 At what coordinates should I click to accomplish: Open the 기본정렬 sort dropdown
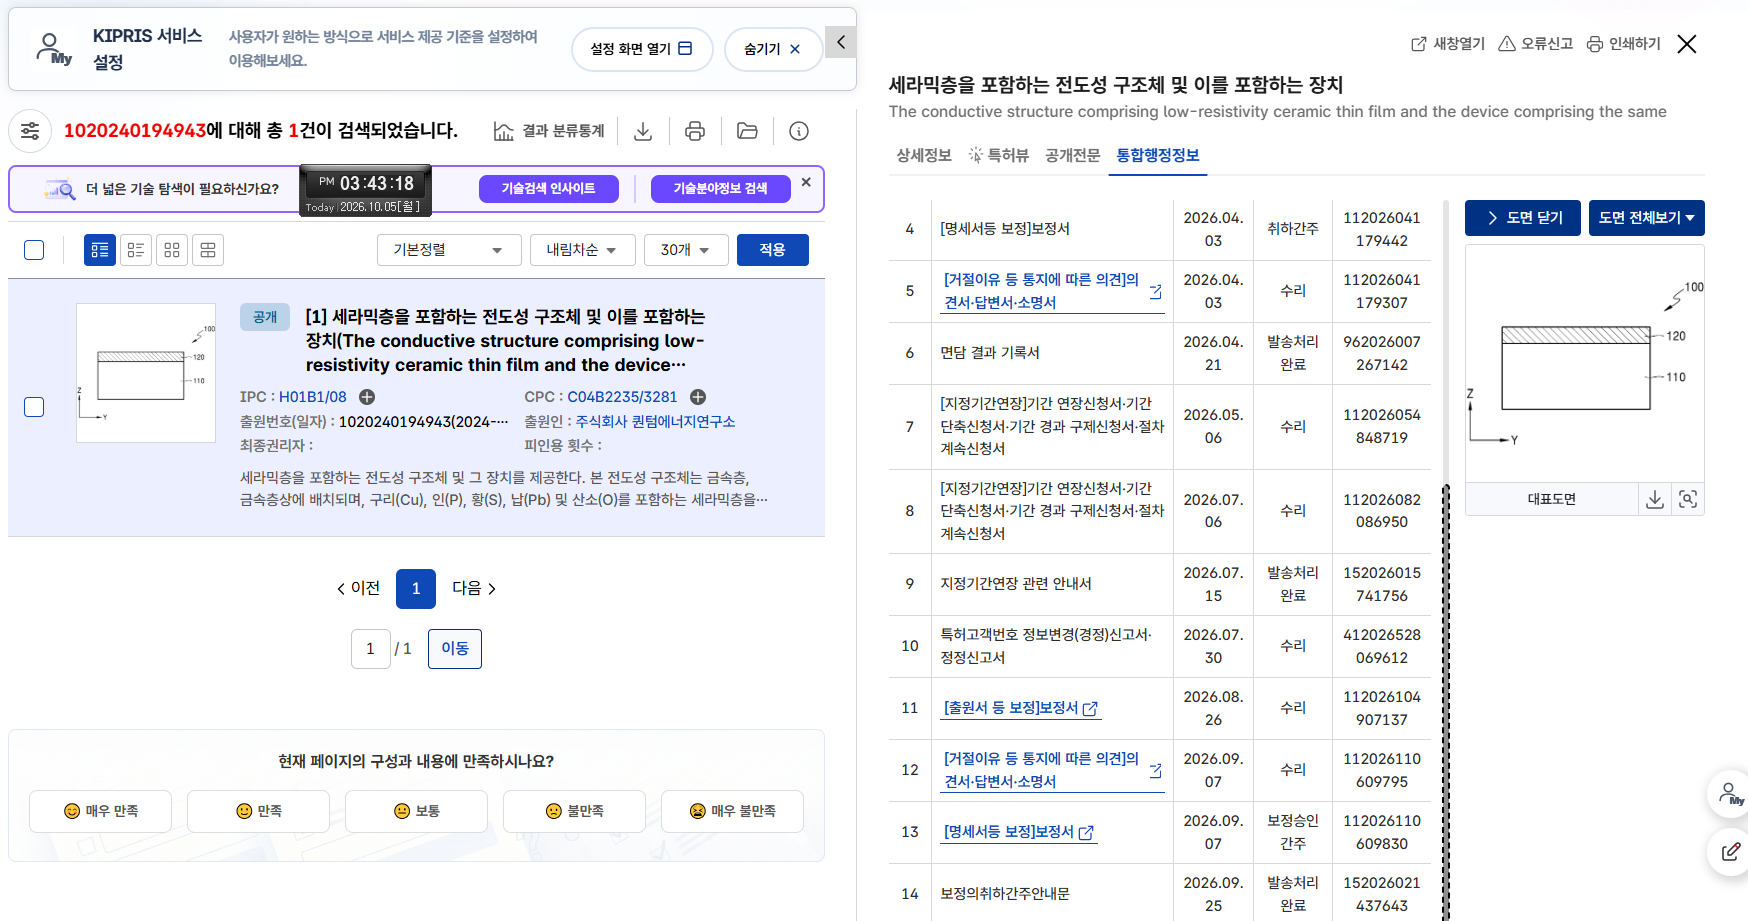tap(449, 250)
